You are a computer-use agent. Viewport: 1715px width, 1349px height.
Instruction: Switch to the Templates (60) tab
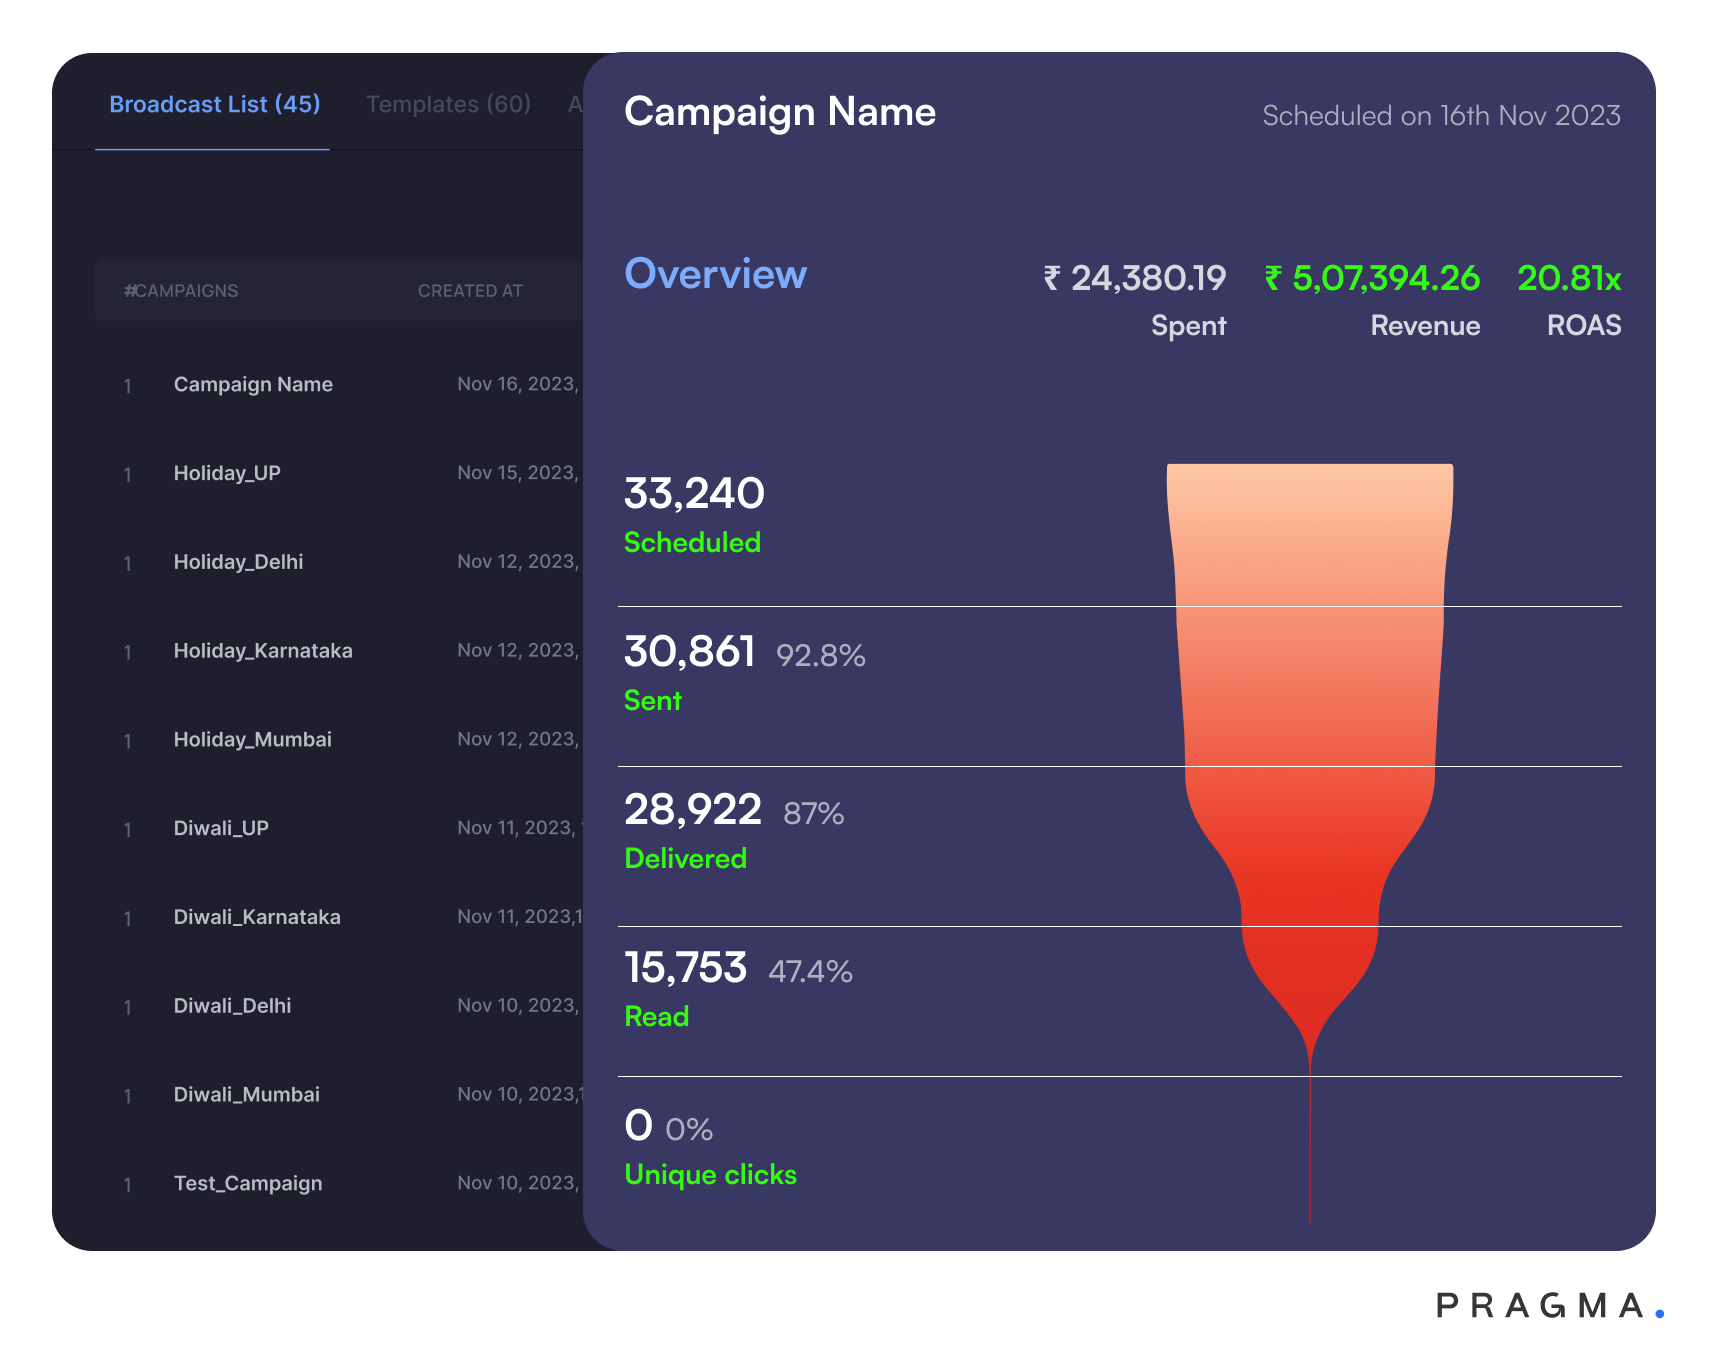pos(446,104)
